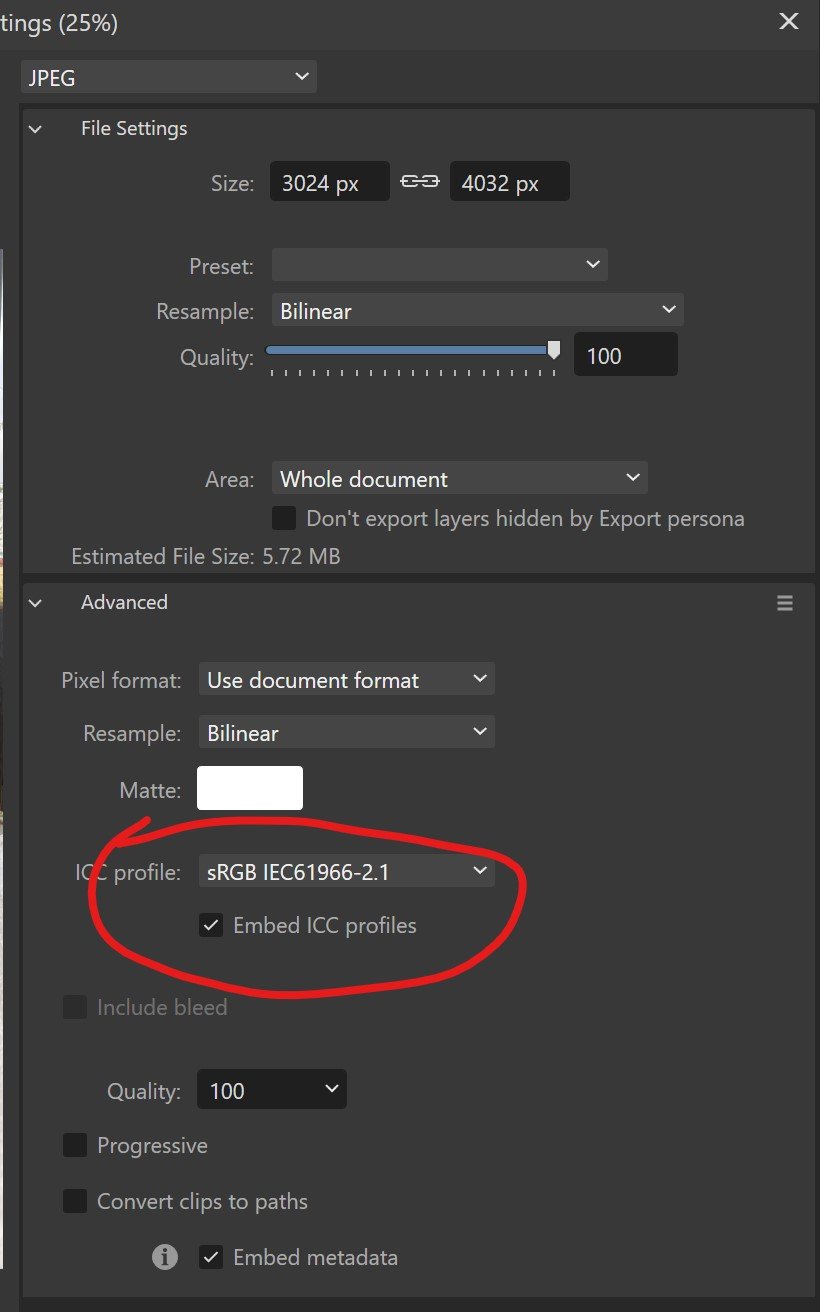Image resolution: width=820 pixels, height=1312 pixels.
Task: Toggle the Include bleed checkbox
Action: tap(75, 1007)
